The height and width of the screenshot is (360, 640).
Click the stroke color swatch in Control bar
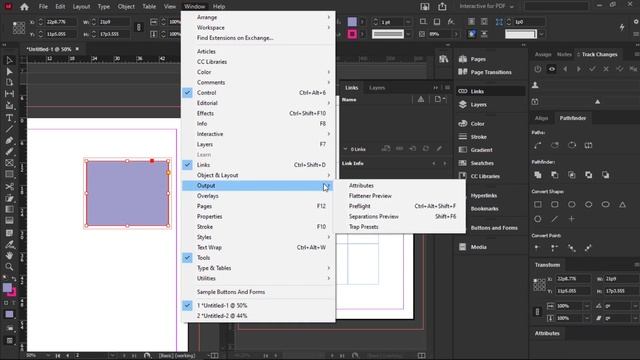[x=352, y=34]
